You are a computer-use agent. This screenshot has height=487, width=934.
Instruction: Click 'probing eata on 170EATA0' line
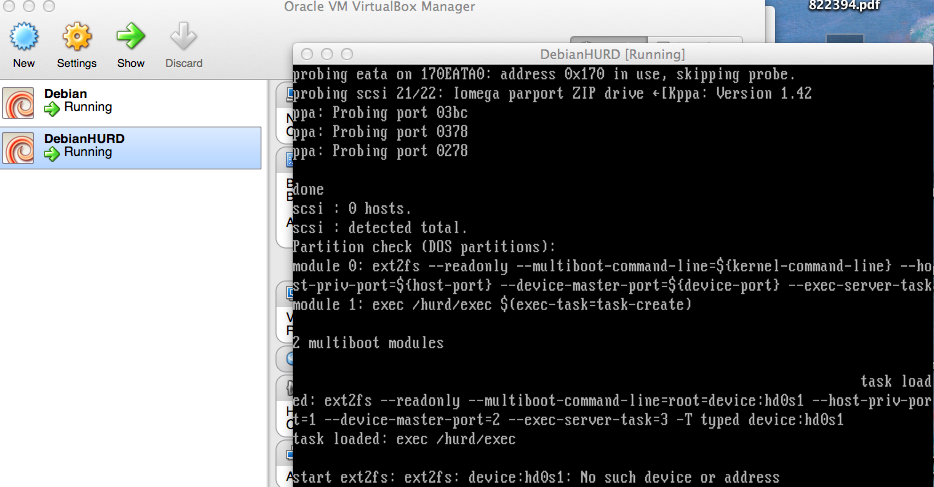click(x=544, y=74)
